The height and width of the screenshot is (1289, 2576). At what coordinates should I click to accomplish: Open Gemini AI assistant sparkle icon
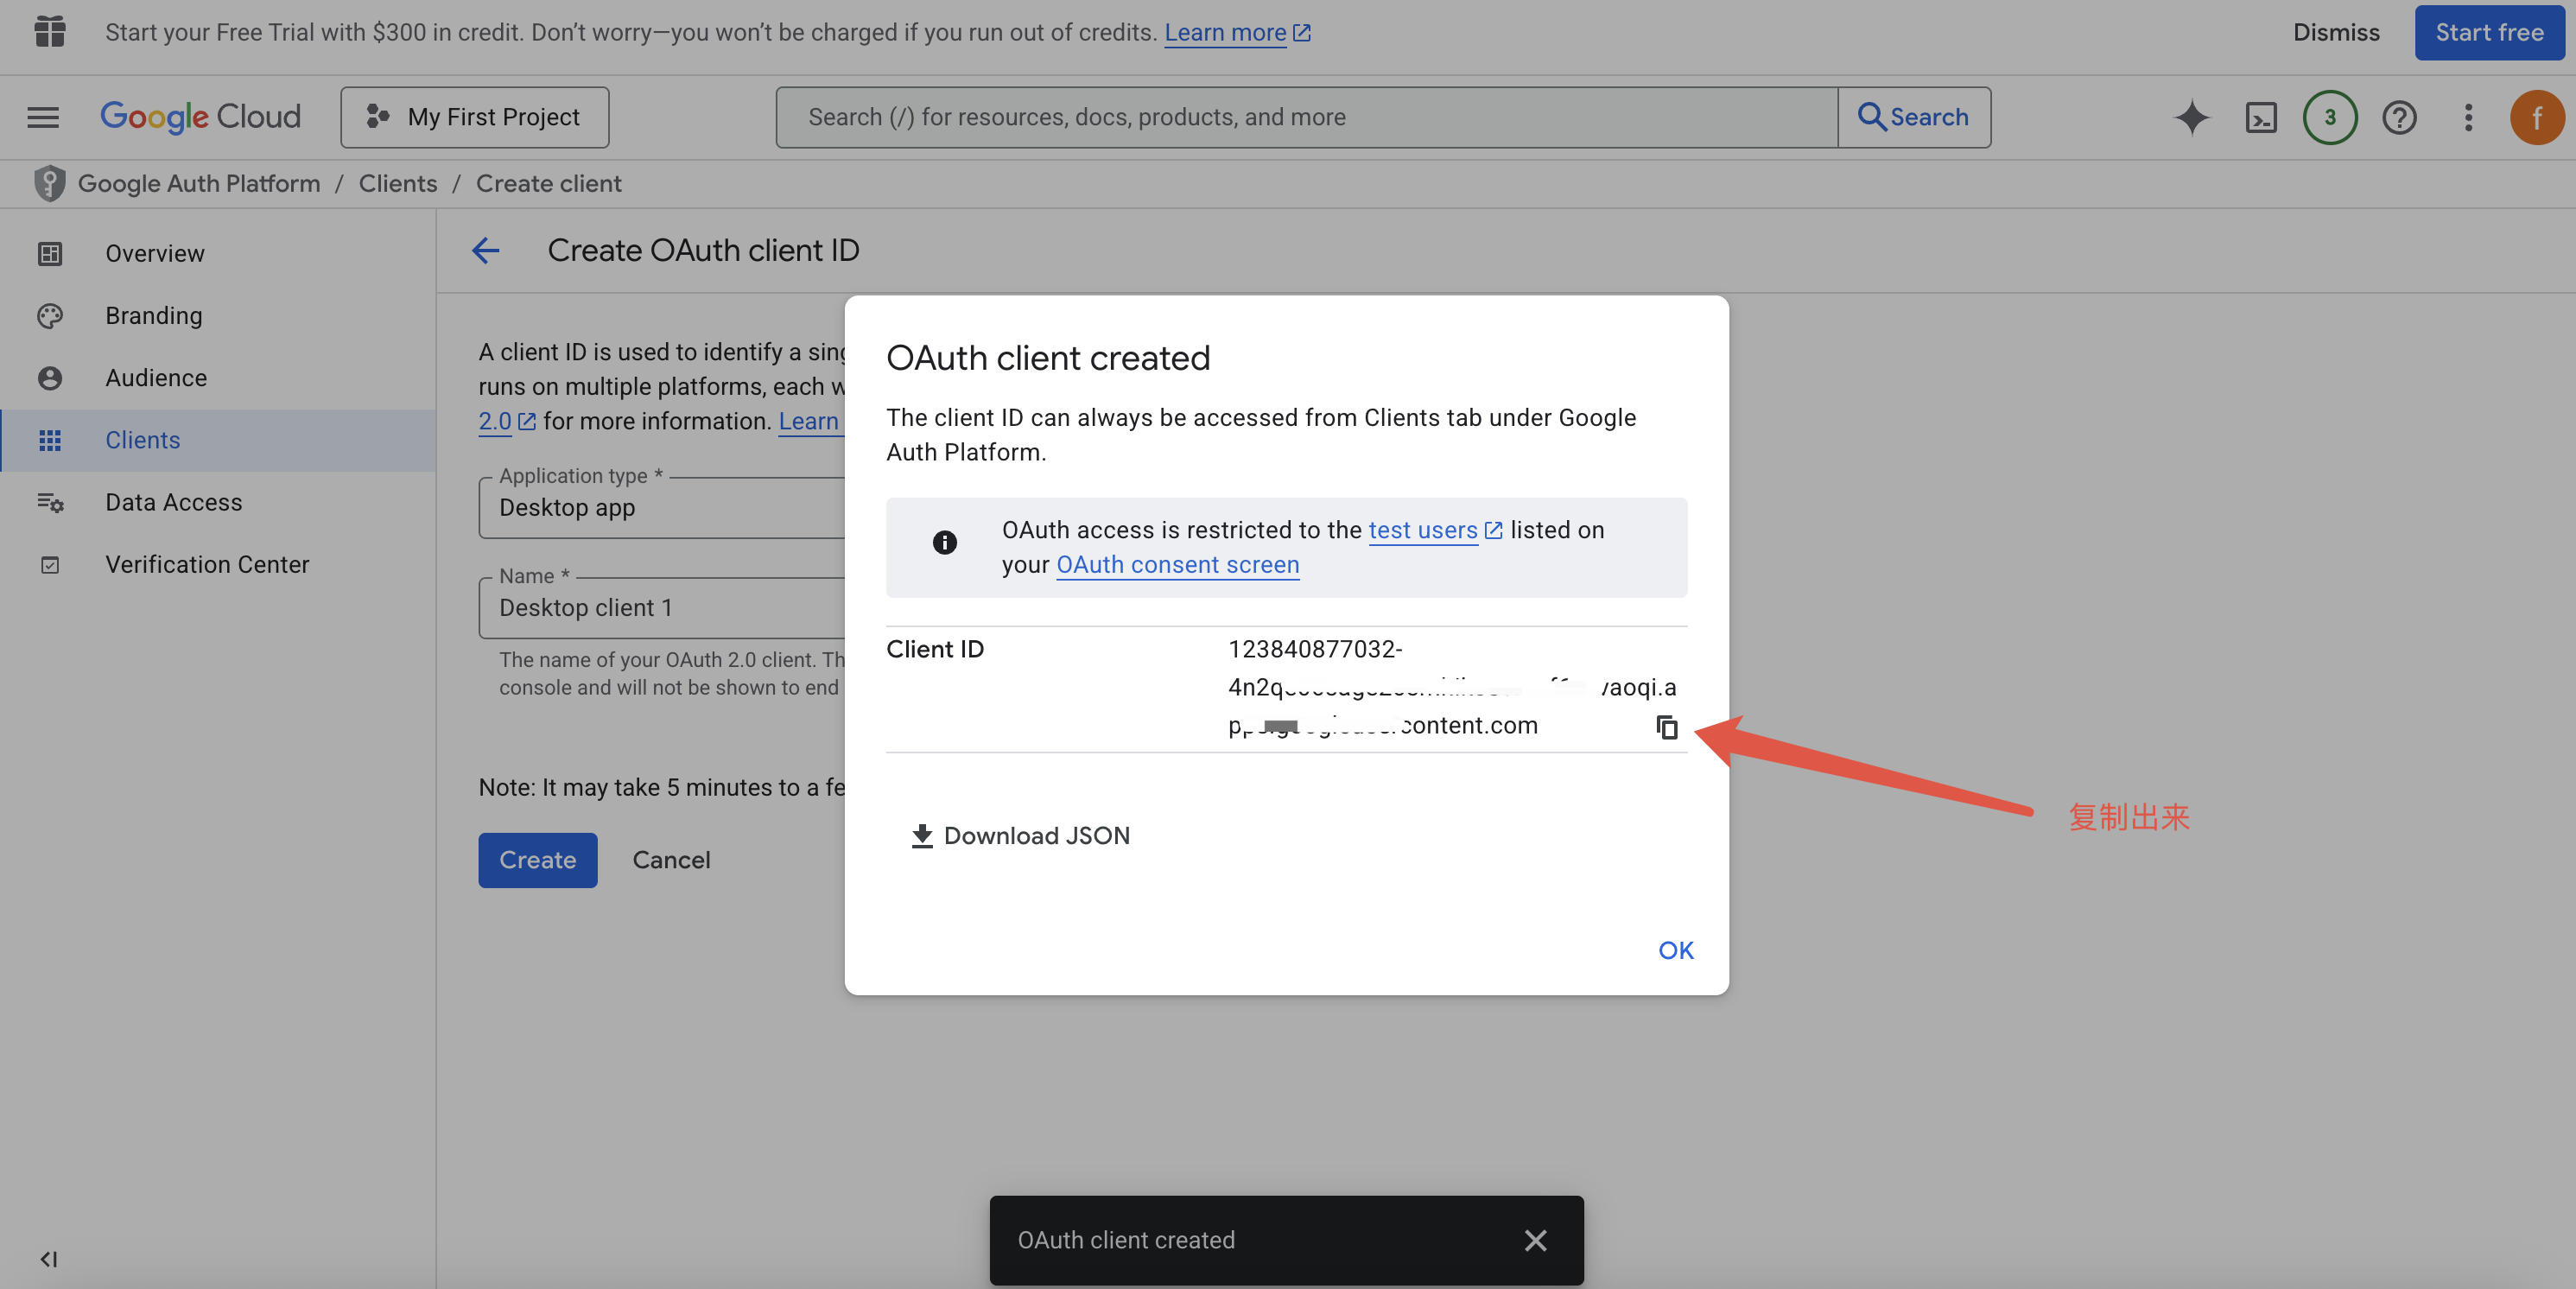(x=2191, y=117)
